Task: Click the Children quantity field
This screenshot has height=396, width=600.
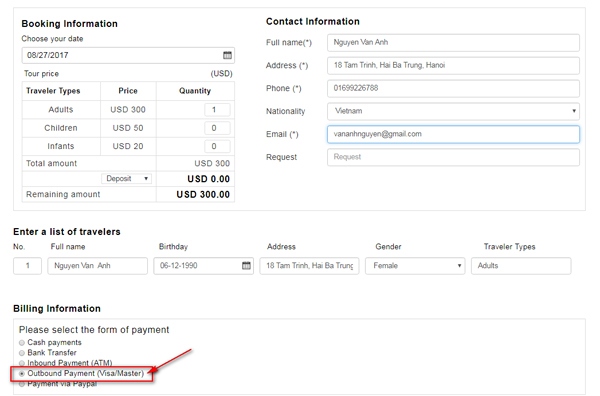Action: [x=217, y=128]
